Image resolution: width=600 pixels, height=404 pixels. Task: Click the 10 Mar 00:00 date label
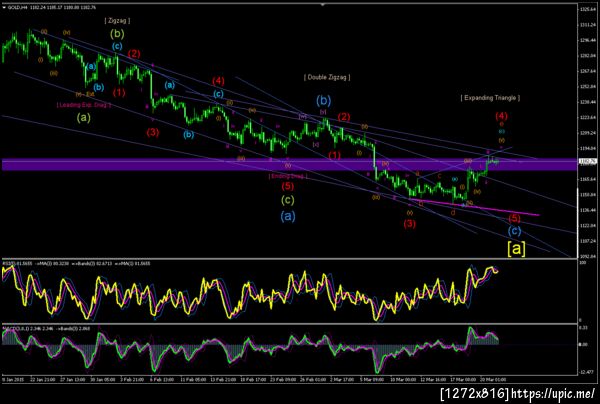click(x=403, y=380)
